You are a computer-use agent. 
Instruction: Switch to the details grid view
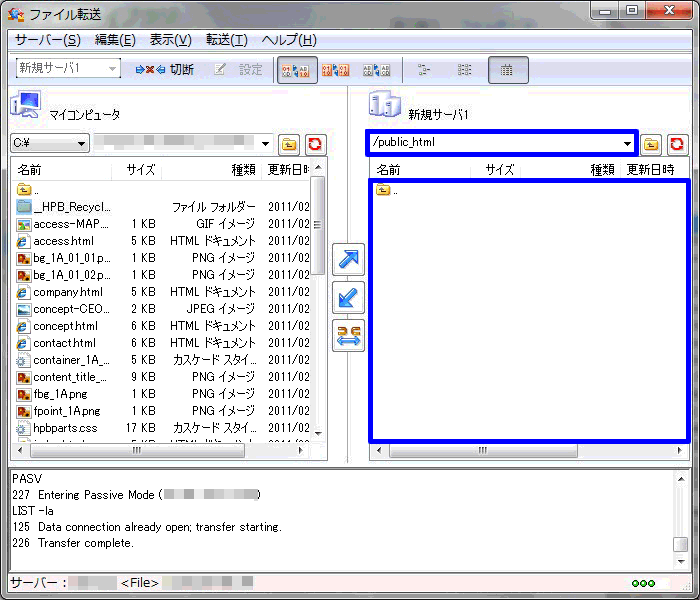point(508,70)
